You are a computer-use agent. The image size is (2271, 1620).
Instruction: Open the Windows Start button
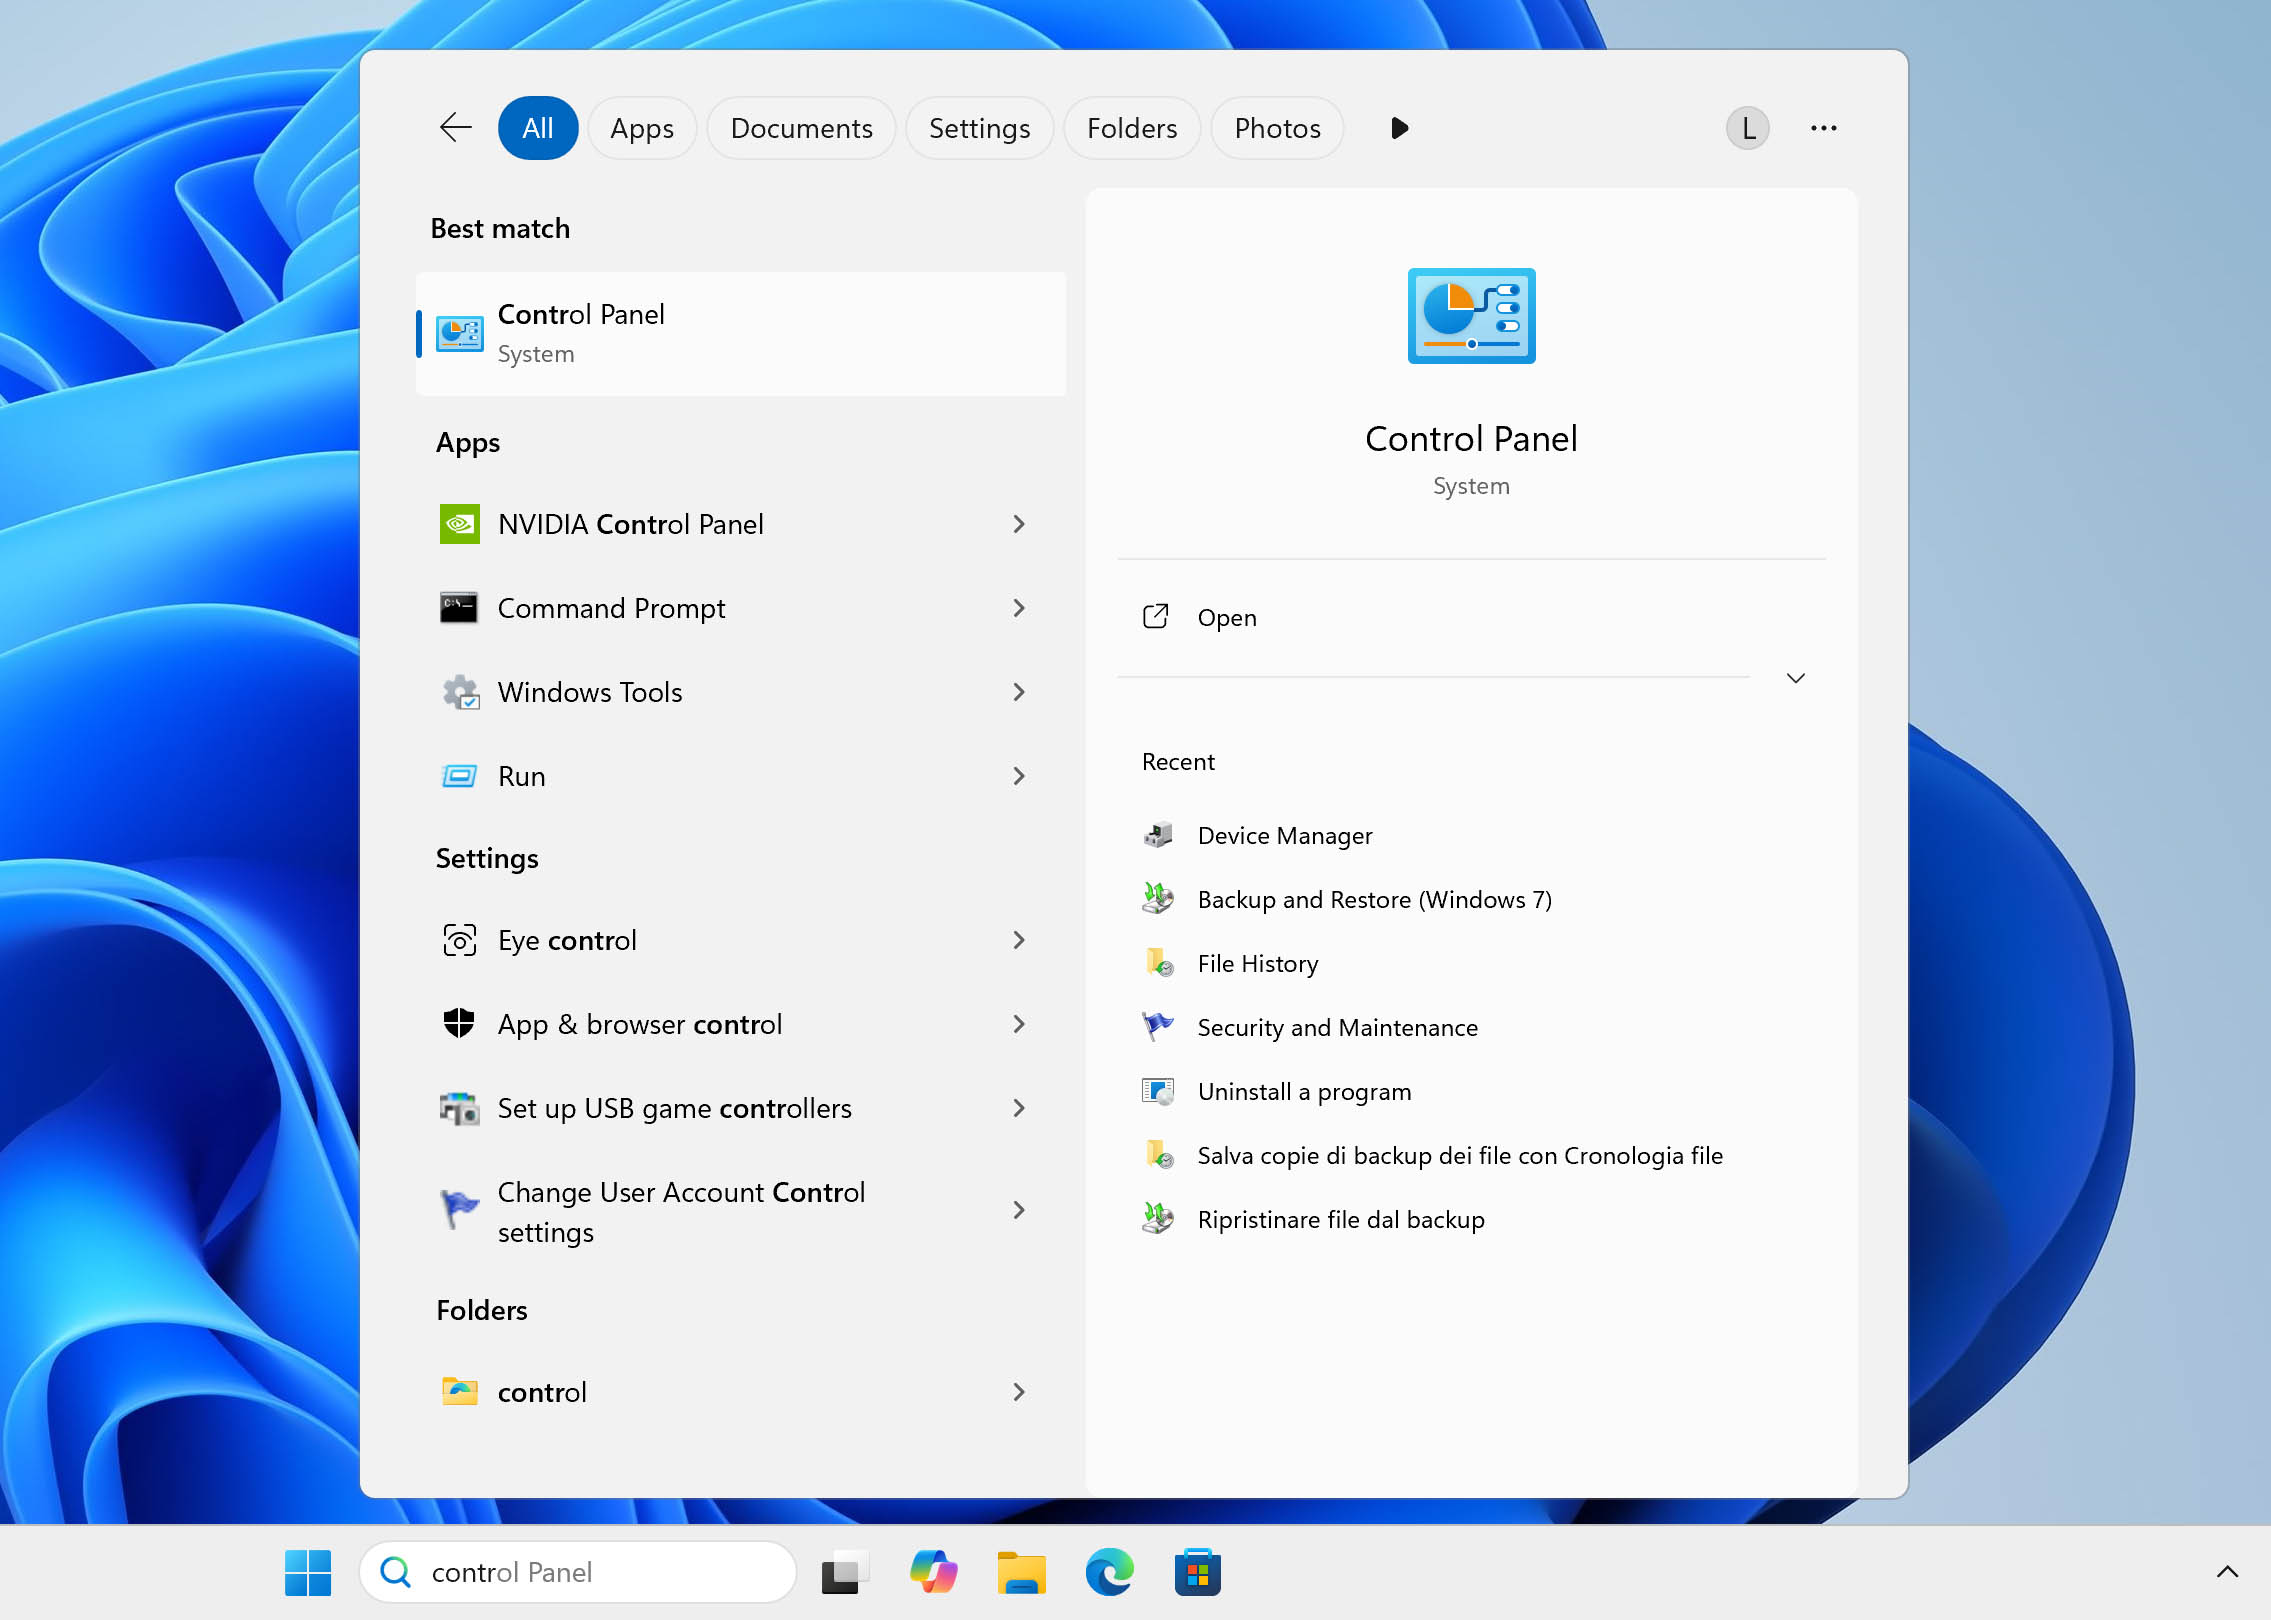coord(307,1572)
